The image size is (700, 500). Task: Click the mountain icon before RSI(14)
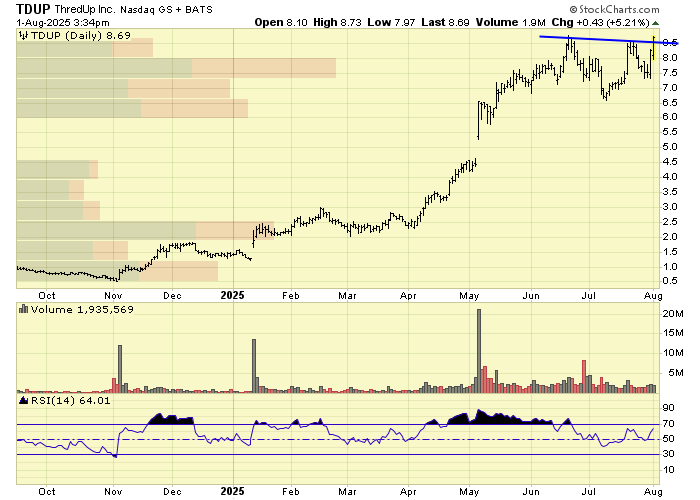tap(24, 400)
